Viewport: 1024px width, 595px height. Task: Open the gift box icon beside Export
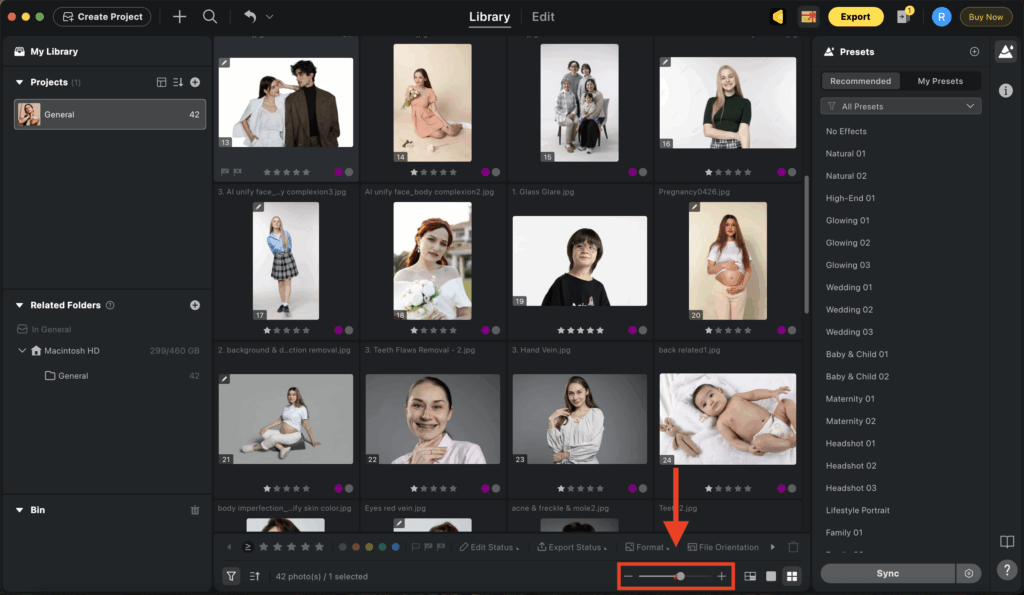point(808,17)
